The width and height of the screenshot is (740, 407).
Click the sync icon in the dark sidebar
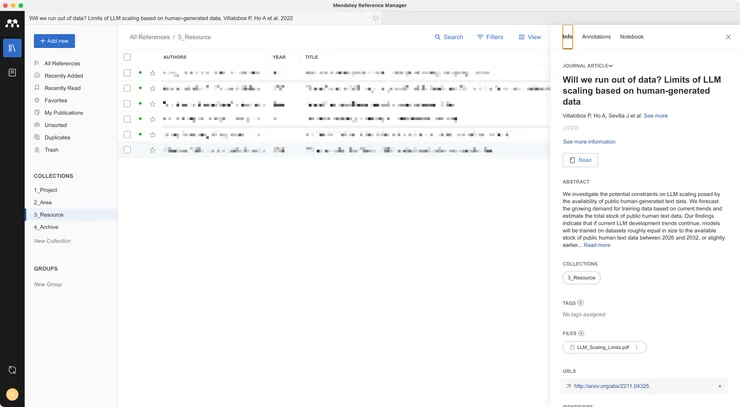coord(12,370)
